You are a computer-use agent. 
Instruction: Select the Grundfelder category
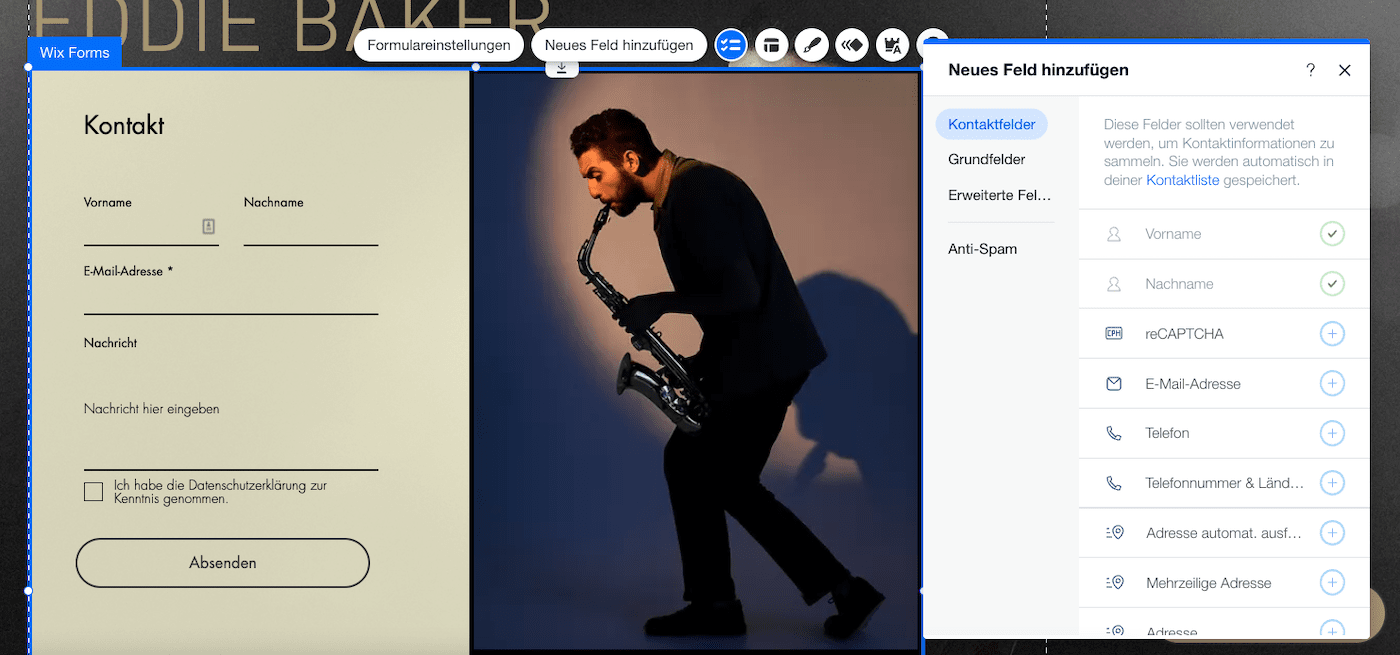987,159
